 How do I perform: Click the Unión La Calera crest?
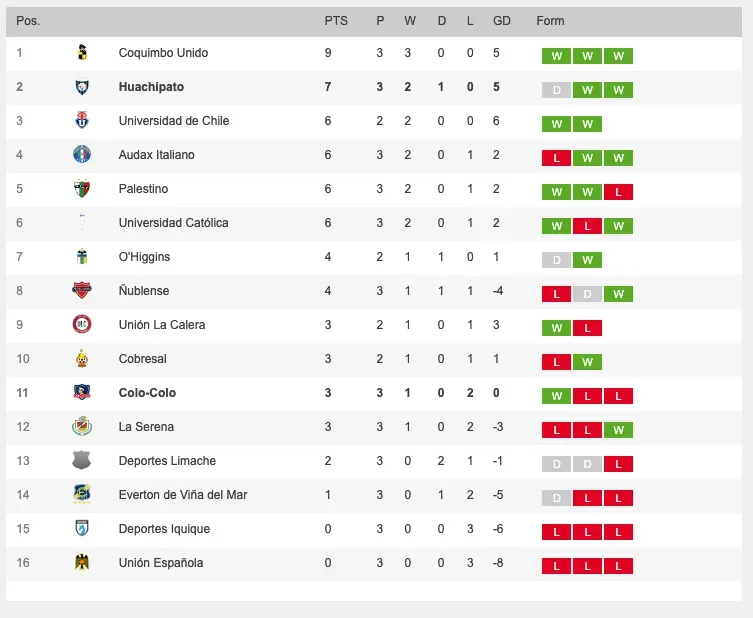point(82,325)
